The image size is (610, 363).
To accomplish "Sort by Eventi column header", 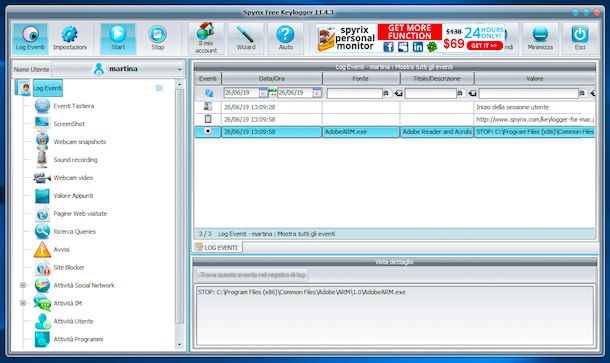I will tap(208, 79).
